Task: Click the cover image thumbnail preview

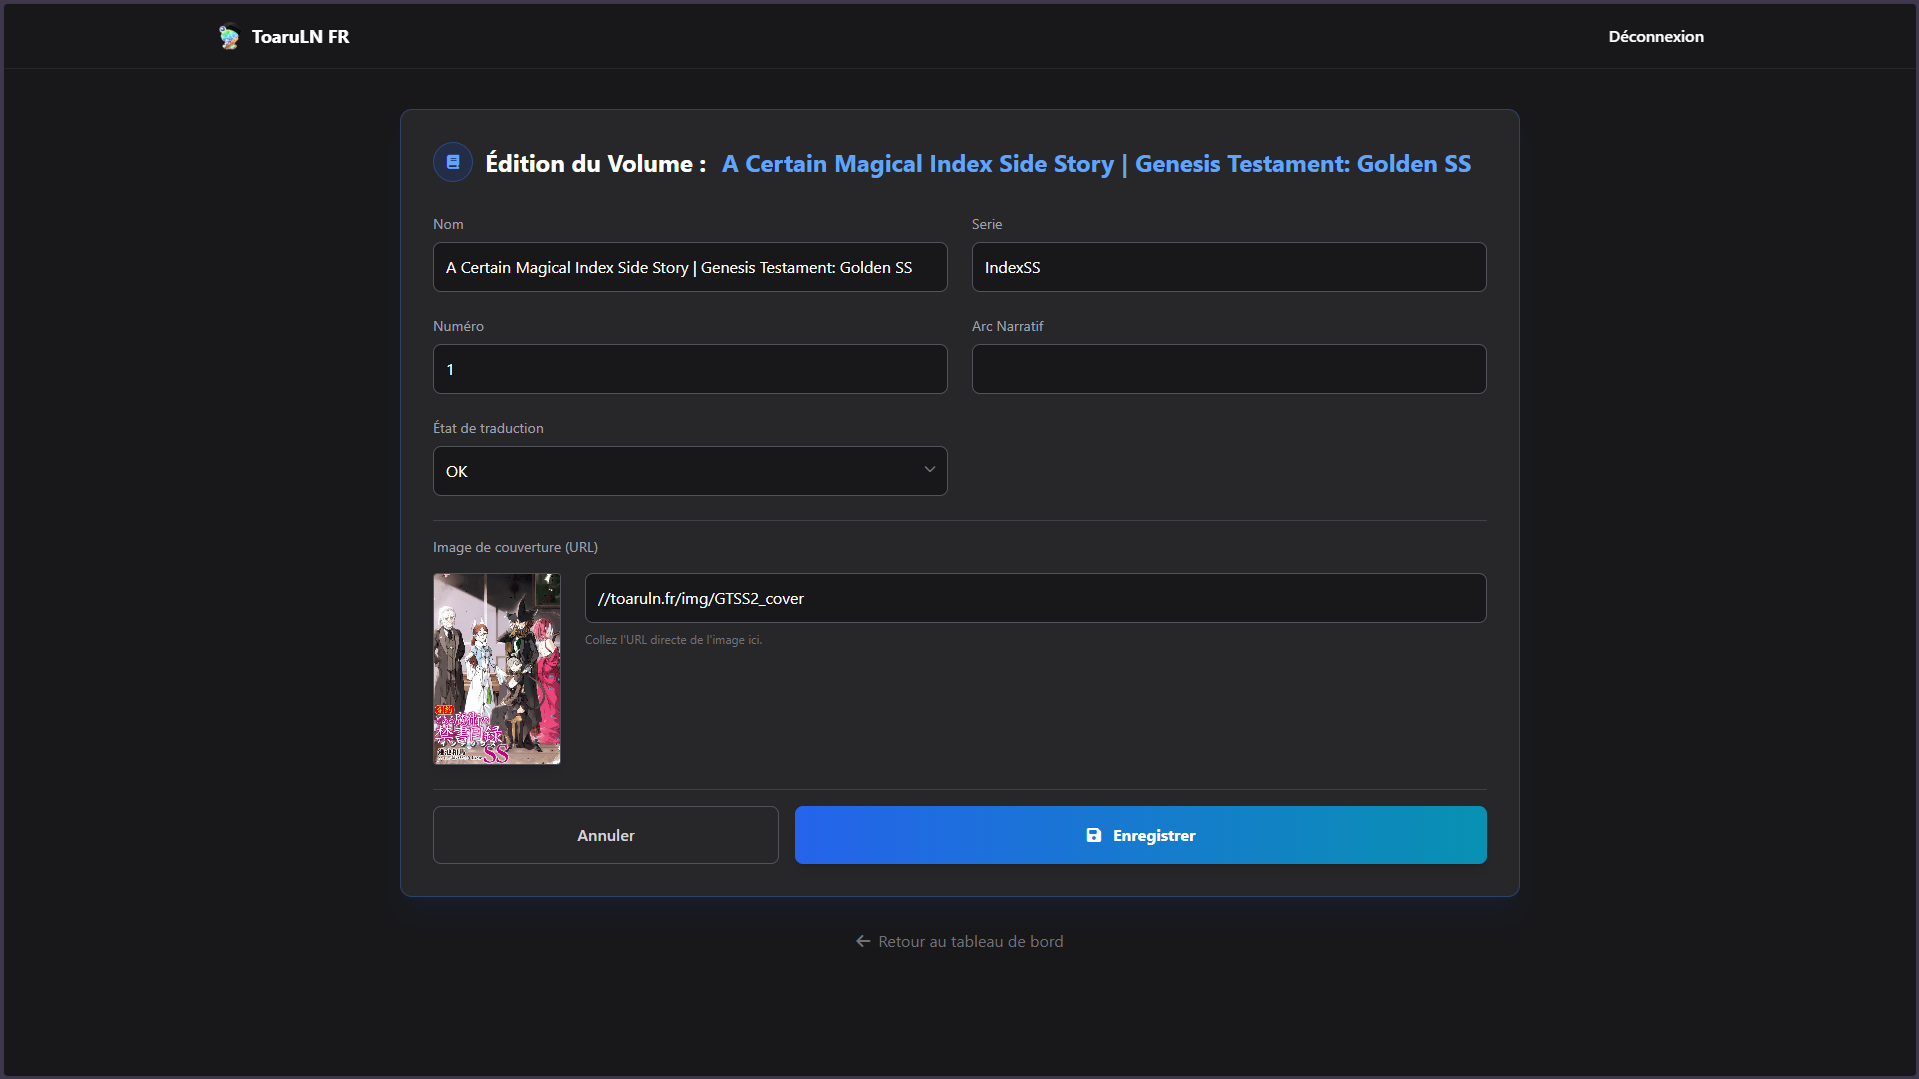Action: pyautogui.click(x=497, y=669)
